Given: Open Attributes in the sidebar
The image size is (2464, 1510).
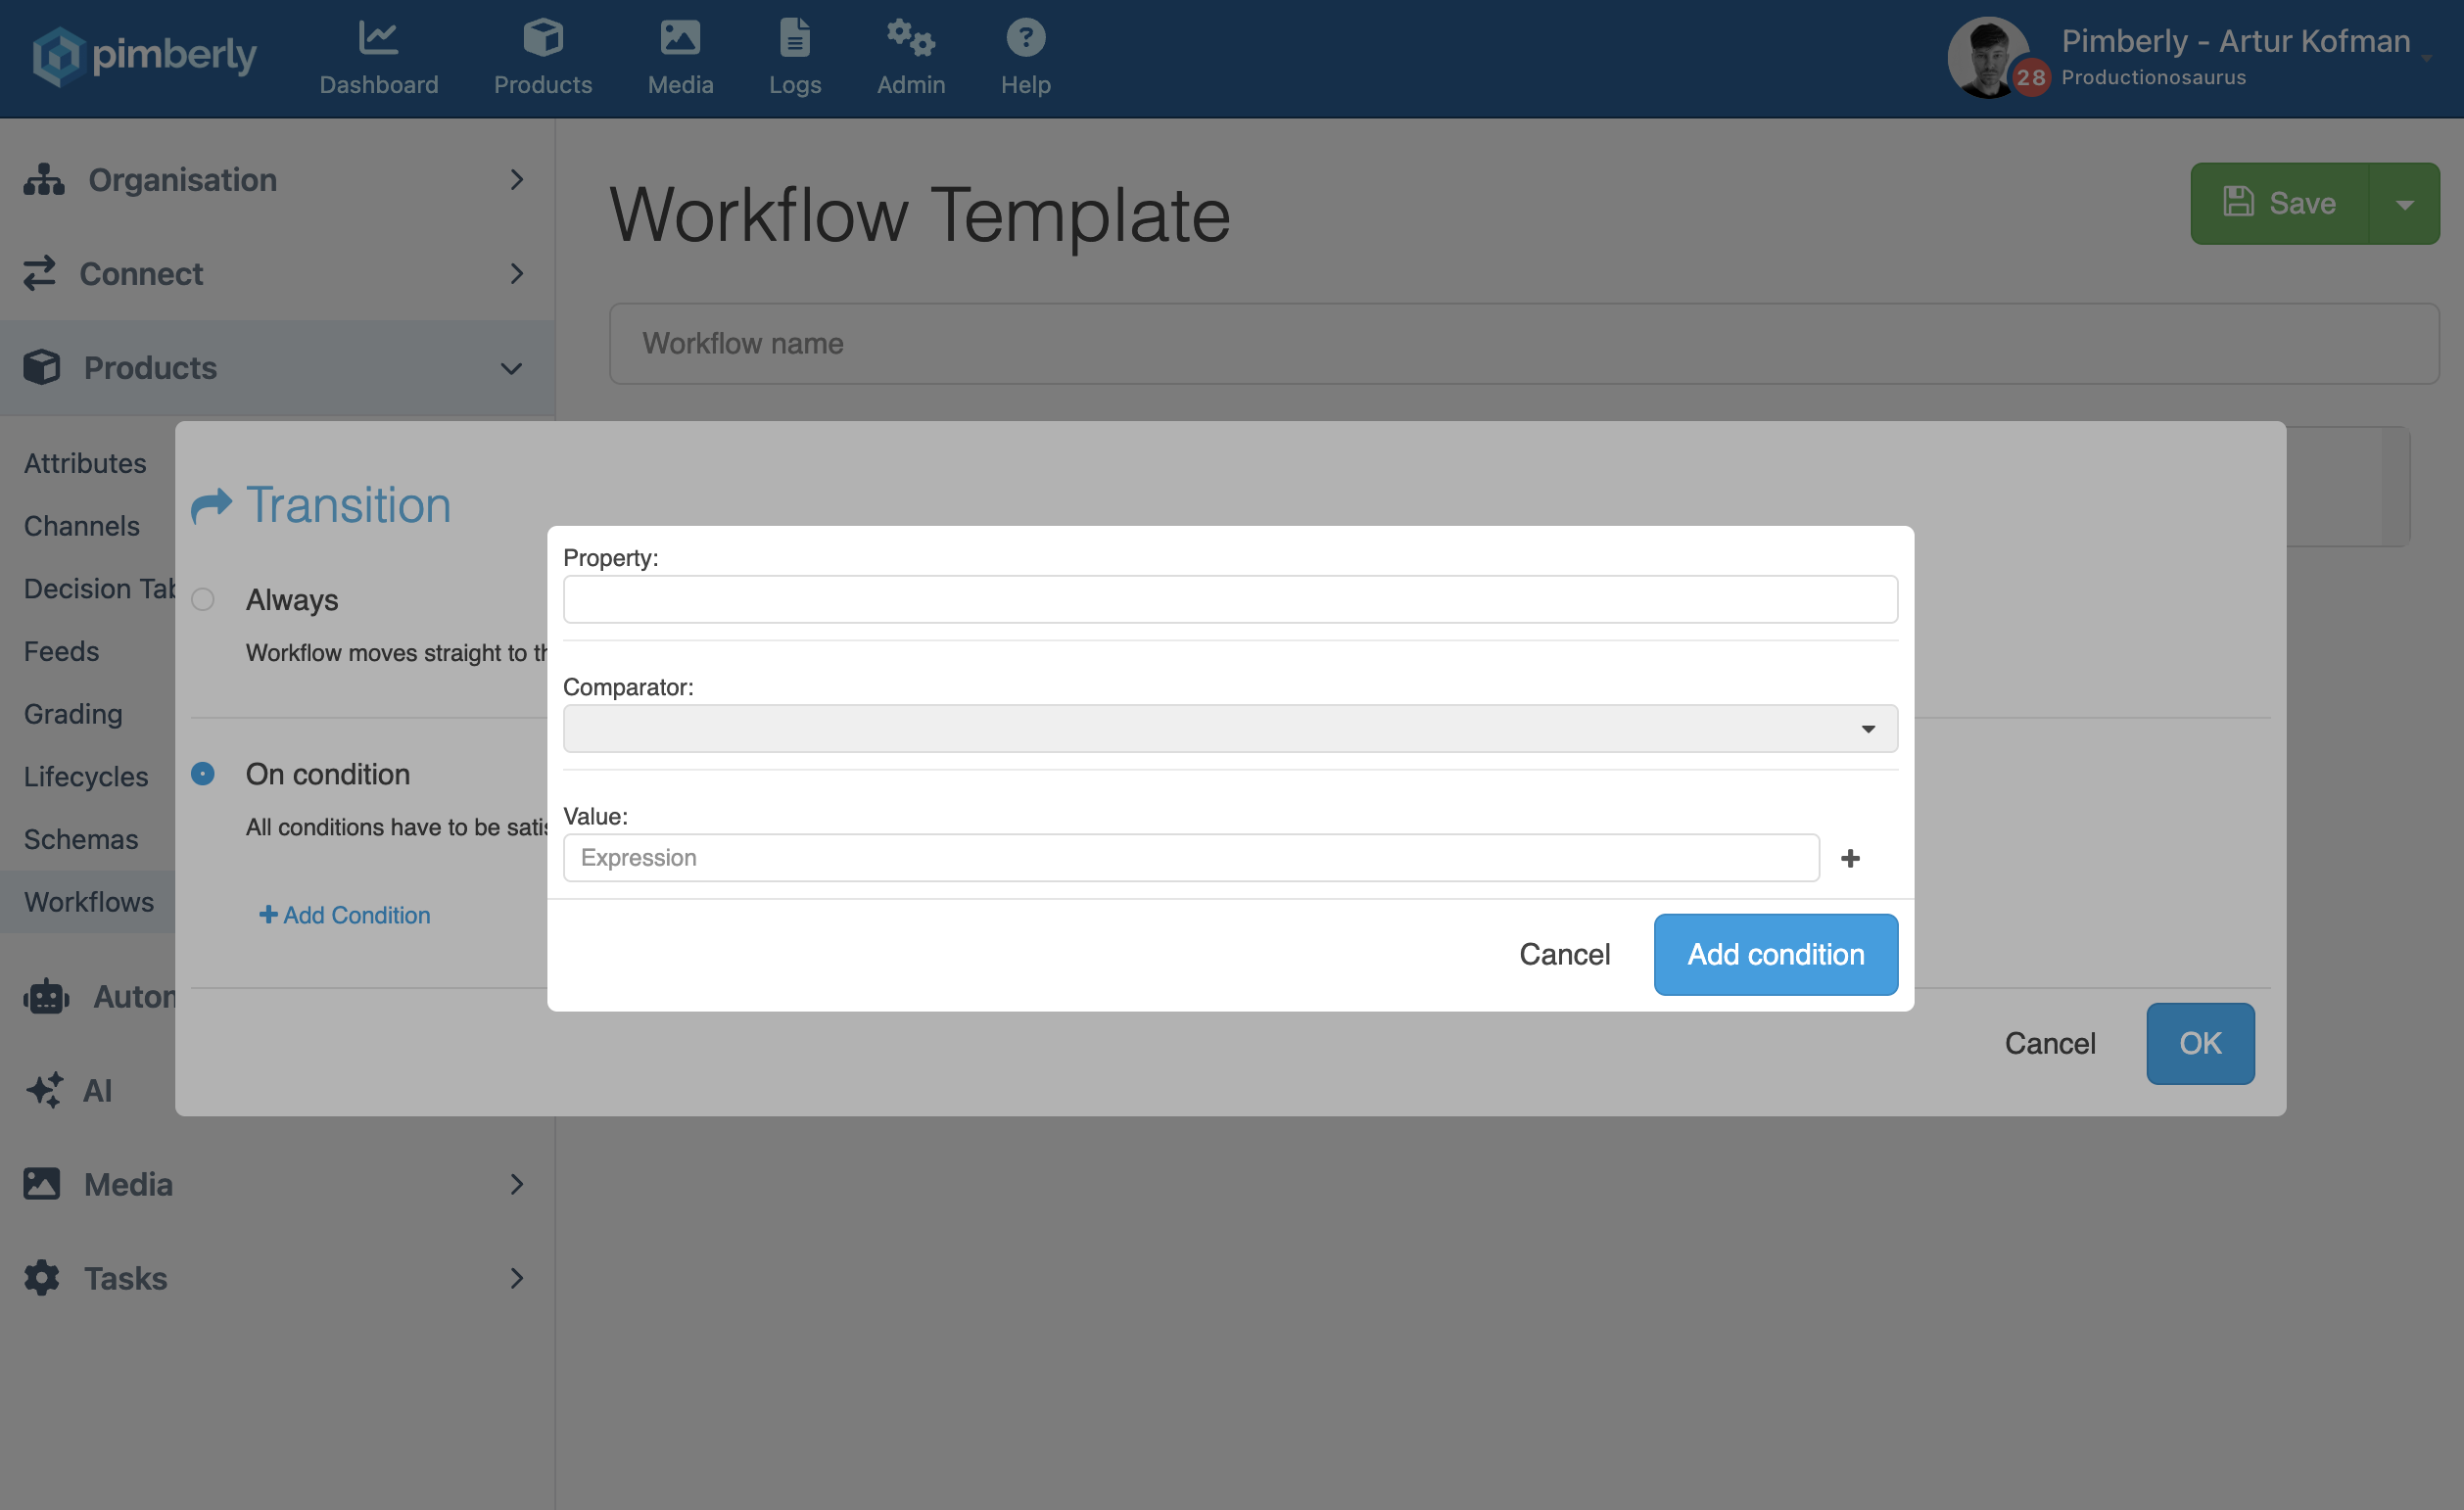Looking at the screenshot, I should [85, 463].
